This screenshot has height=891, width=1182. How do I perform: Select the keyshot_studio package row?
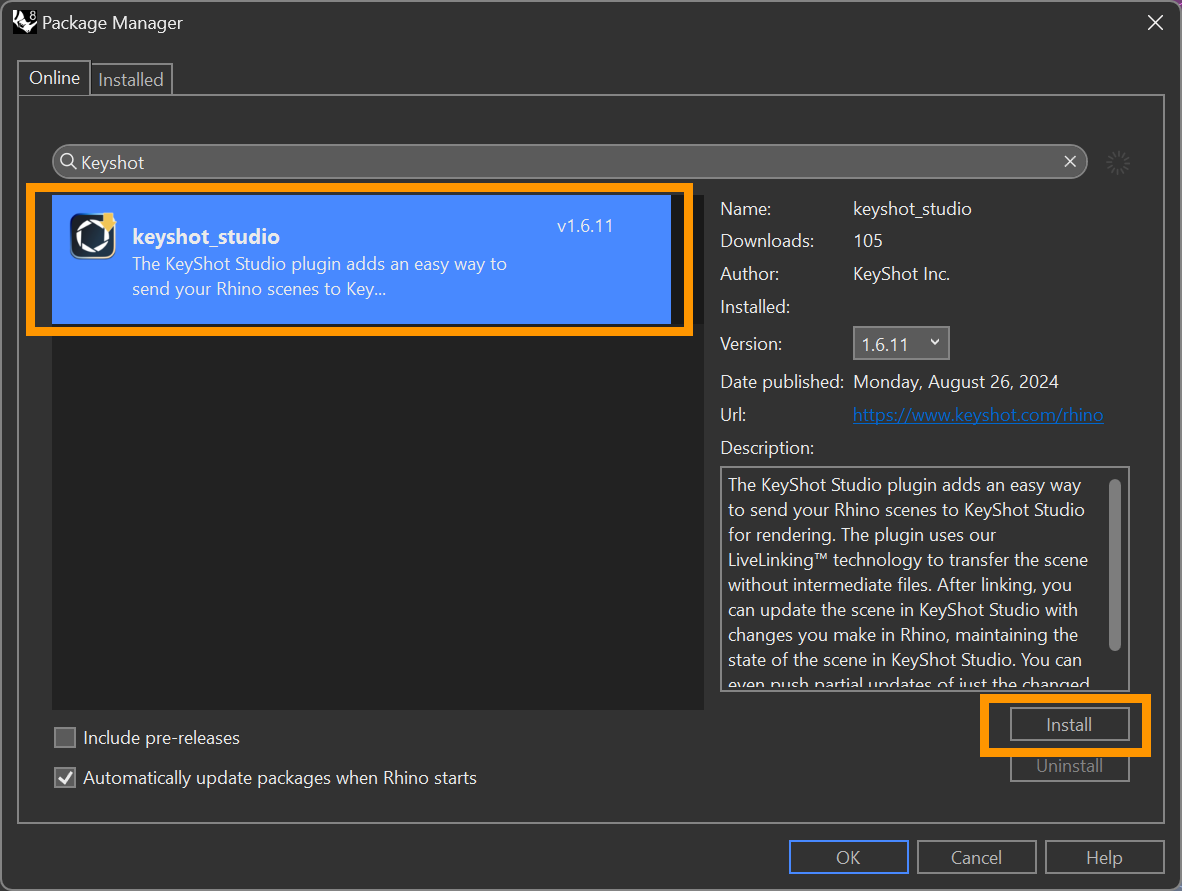(361, 259)
